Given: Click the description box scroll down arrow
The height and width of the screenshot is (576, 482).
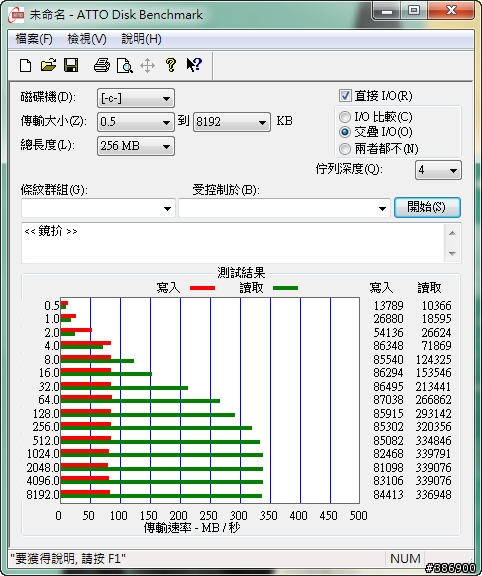Looking at the screenshot, I should [452, 253].
